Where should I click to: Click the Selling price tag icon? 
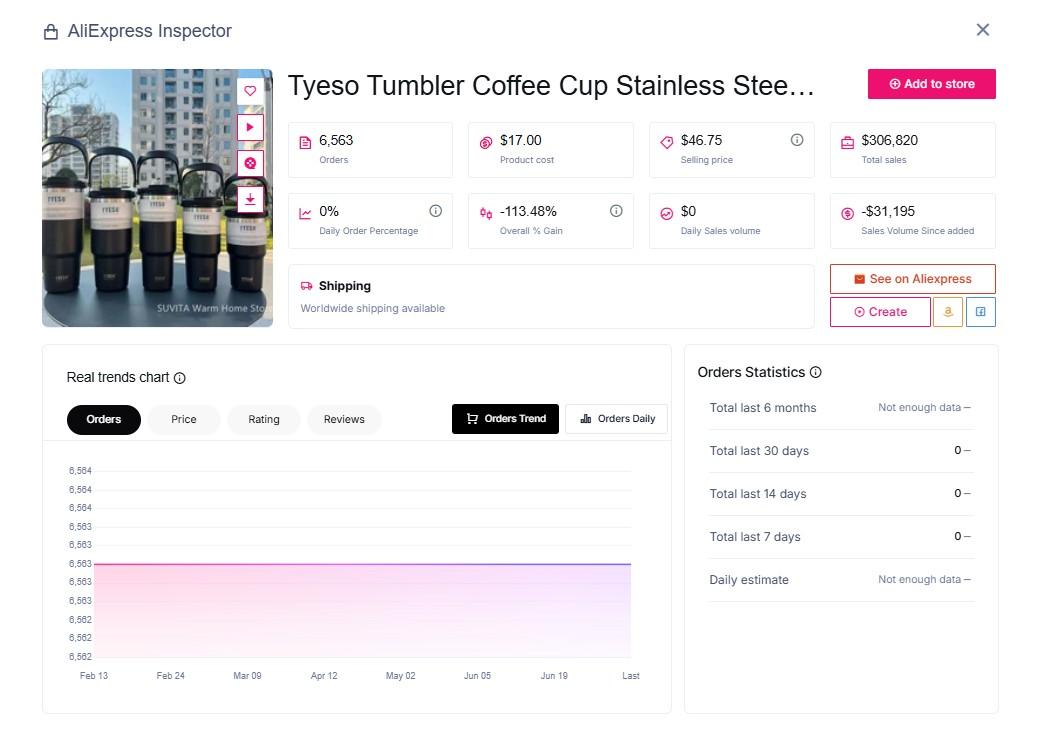667,142
